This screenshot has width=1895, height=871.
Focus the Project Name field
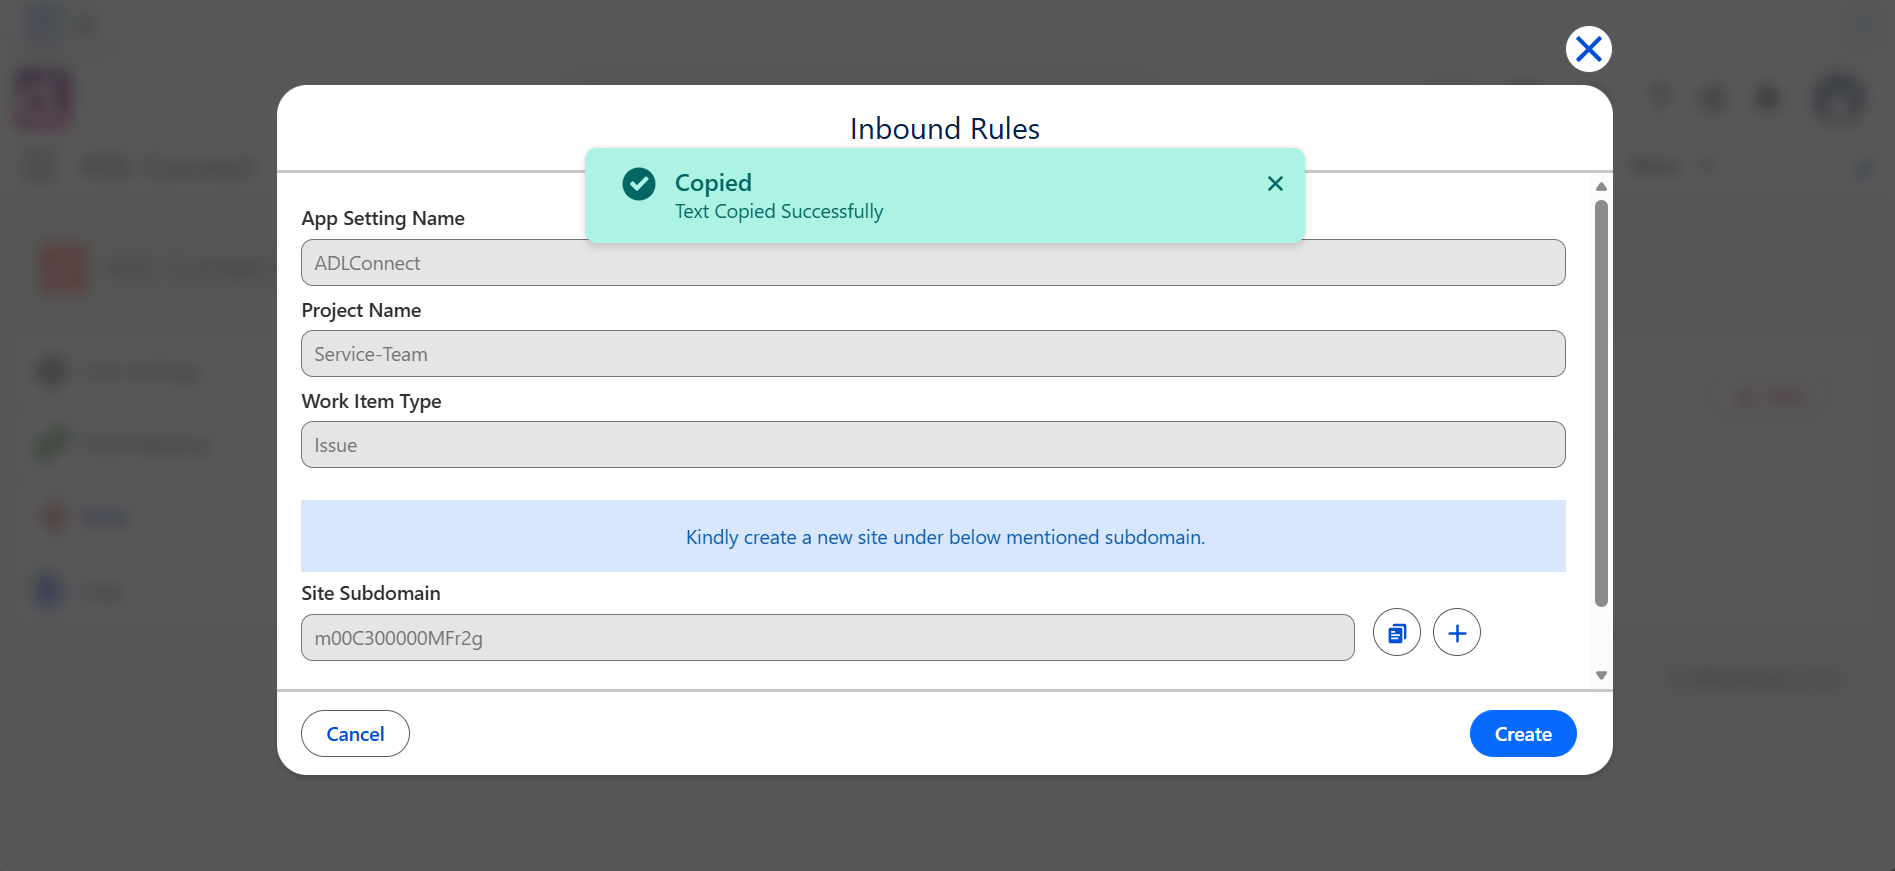click(933, 354)
